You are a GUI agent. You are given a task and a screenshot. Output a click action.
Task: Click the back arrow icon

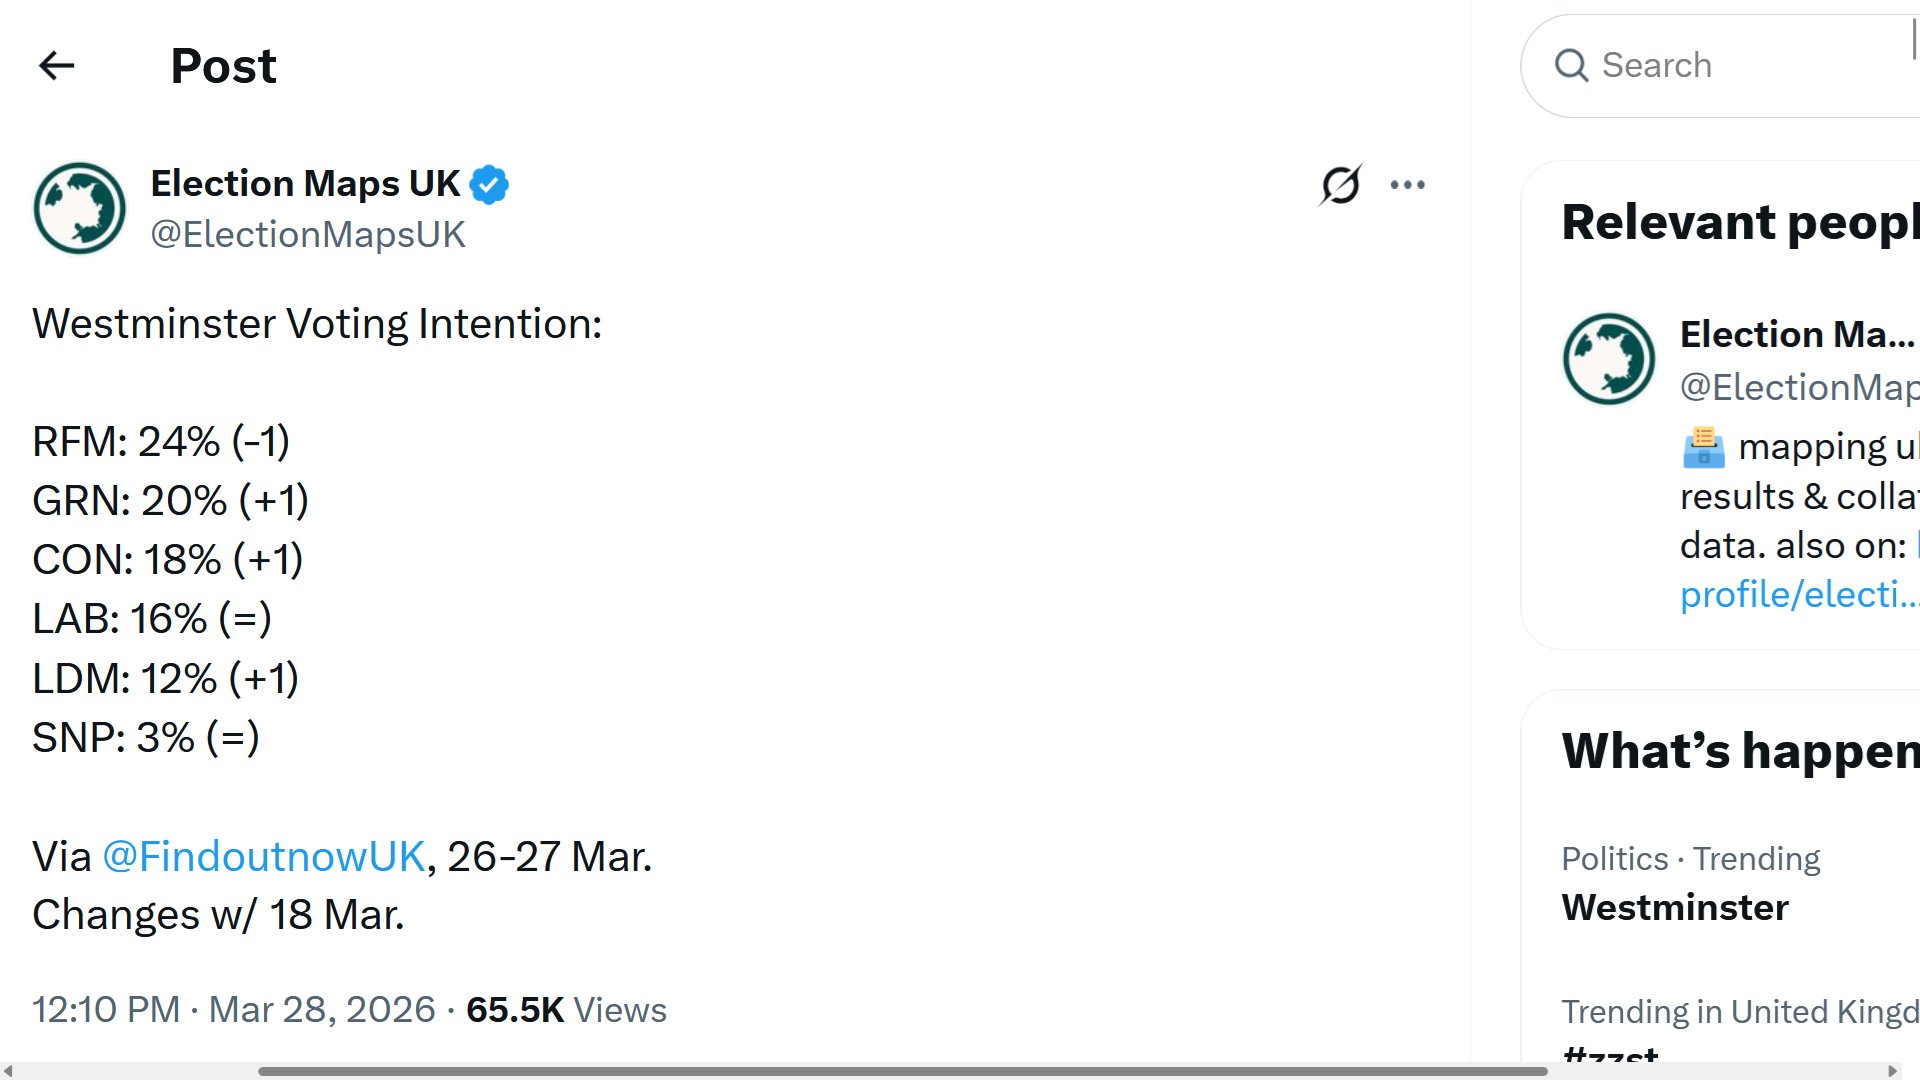(x=57, y=66)
